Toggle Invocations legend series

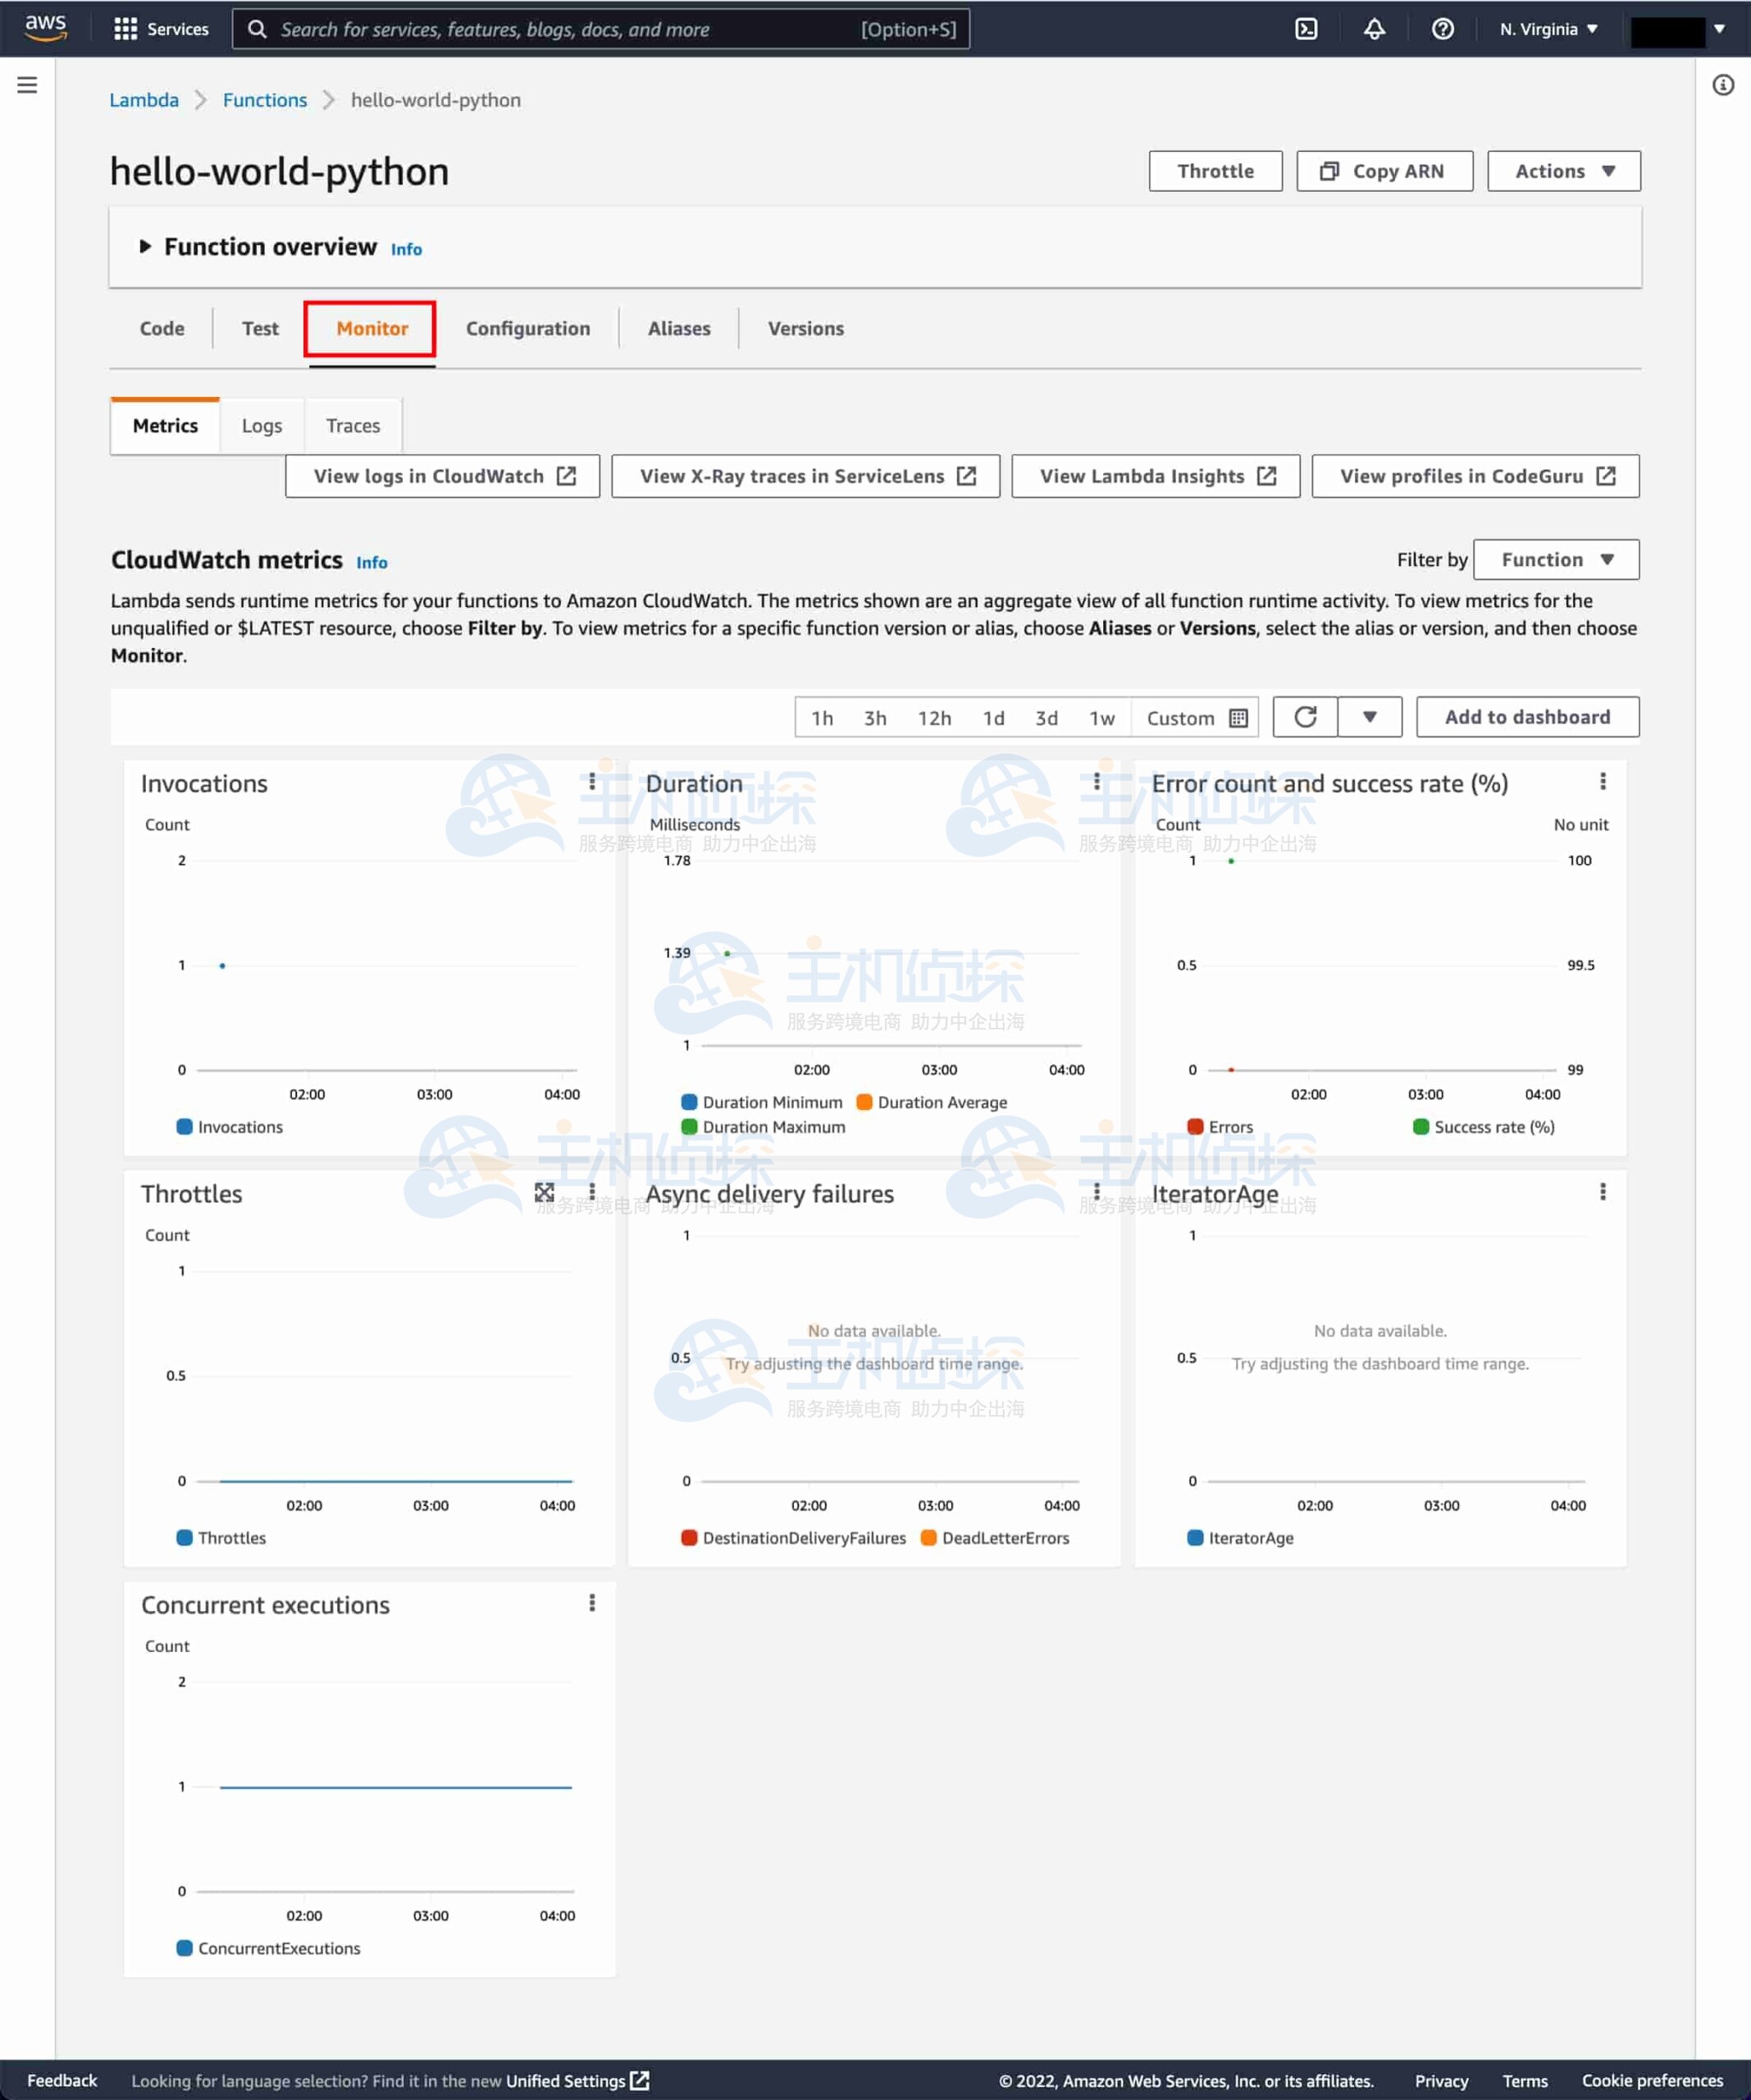[229, 1127]
